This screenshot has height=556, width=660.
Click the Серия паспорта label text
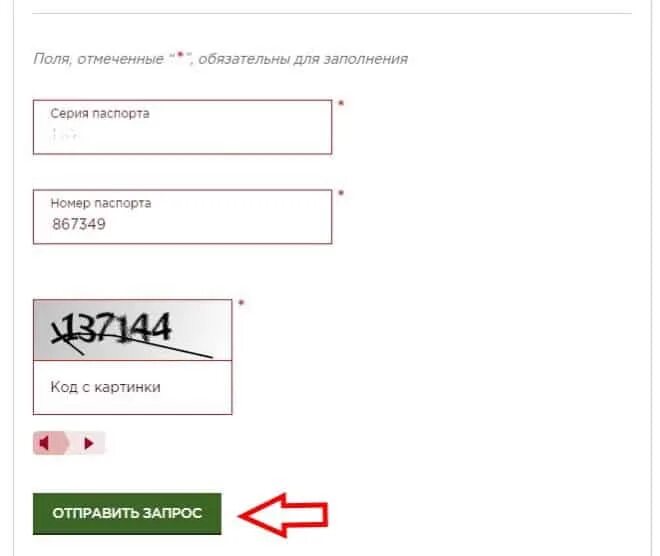coord(100,114)
